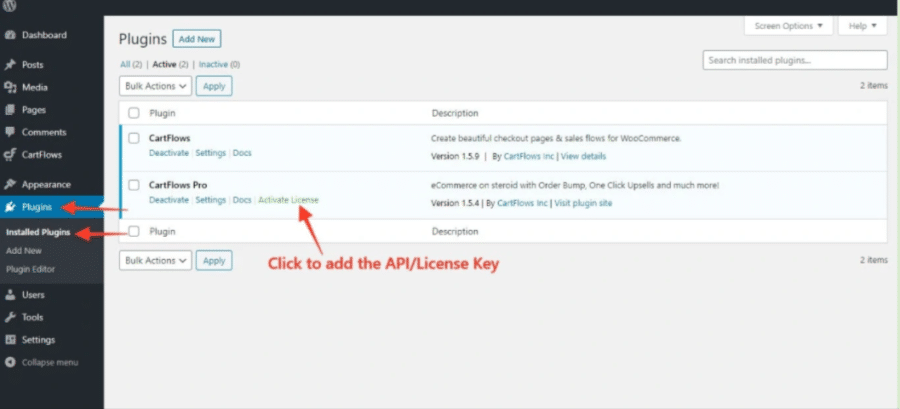Filter plugins by Inactive (0)
This screenshot has width=900, height=409.
pyautogui.click(x=219, y=65)
